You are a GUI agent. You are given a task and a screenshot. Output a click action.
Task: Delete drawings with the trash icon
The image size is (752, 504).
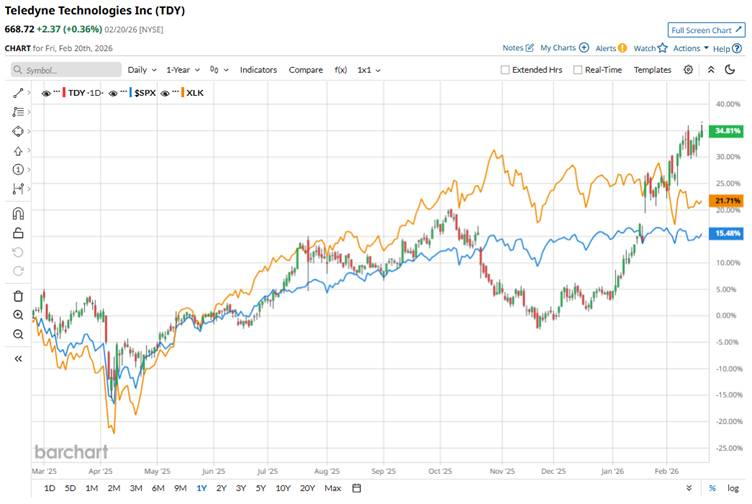pos(18,296)
